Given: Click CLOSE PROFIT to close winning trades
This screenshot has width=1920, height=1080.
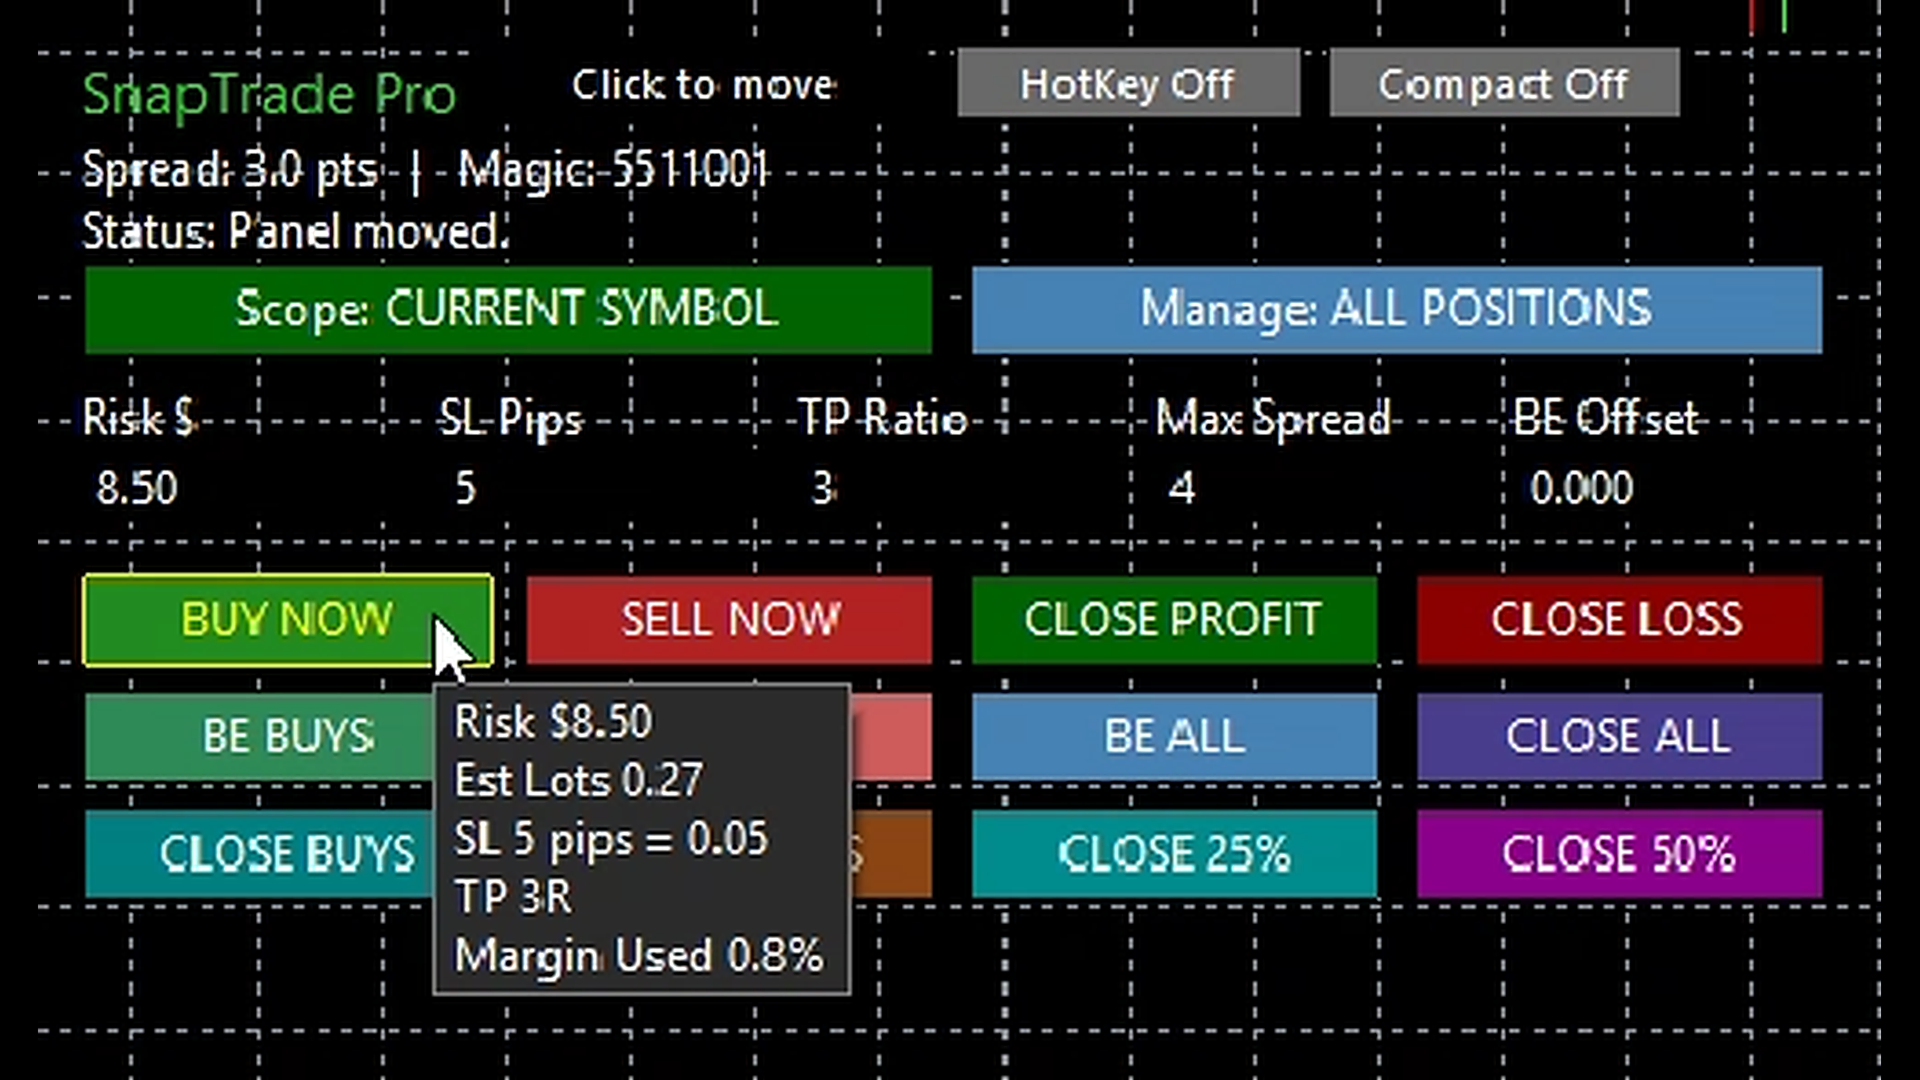Looking at the screenshot, I should tap(1174, 620).
